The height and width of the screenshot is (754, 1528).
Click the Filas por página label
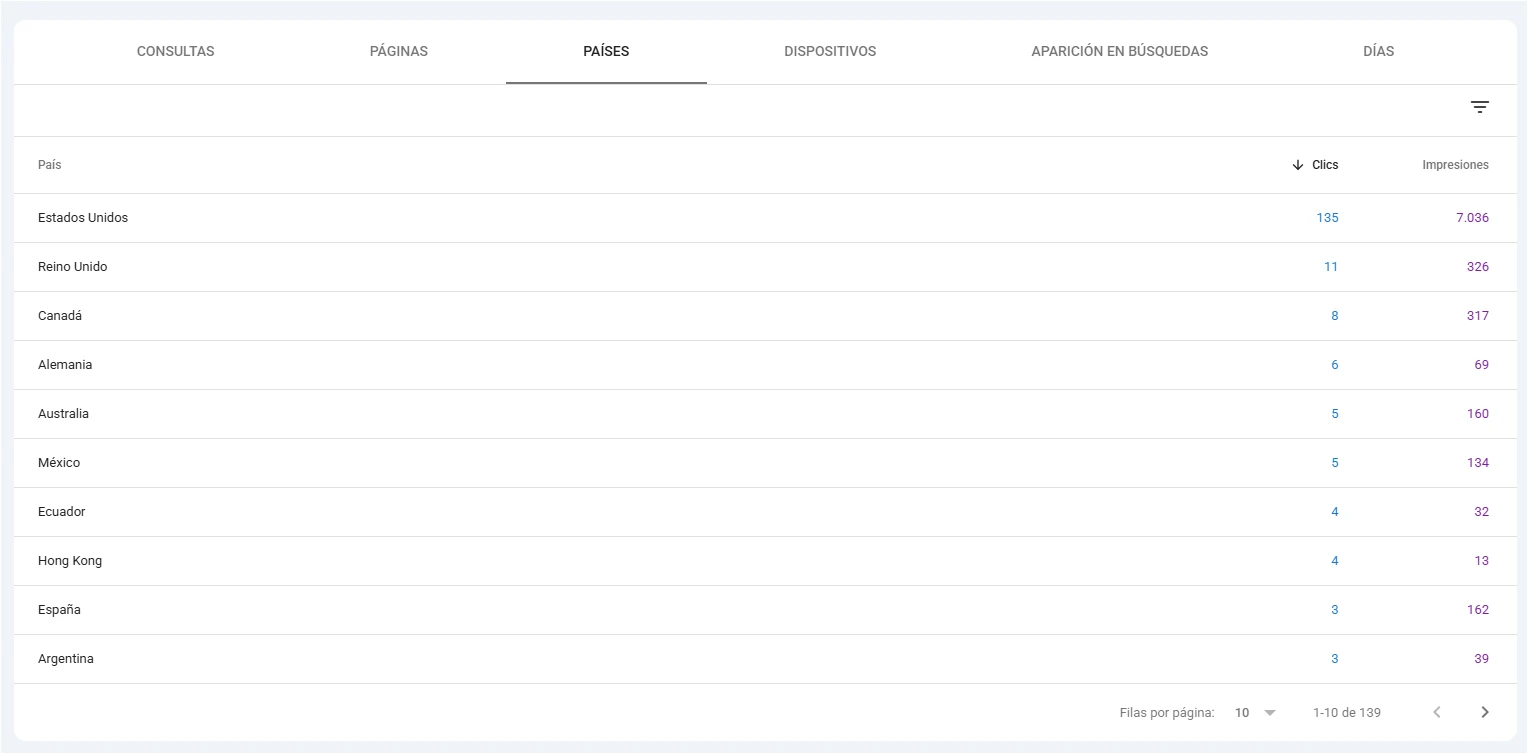click(x=1167, y=713)
